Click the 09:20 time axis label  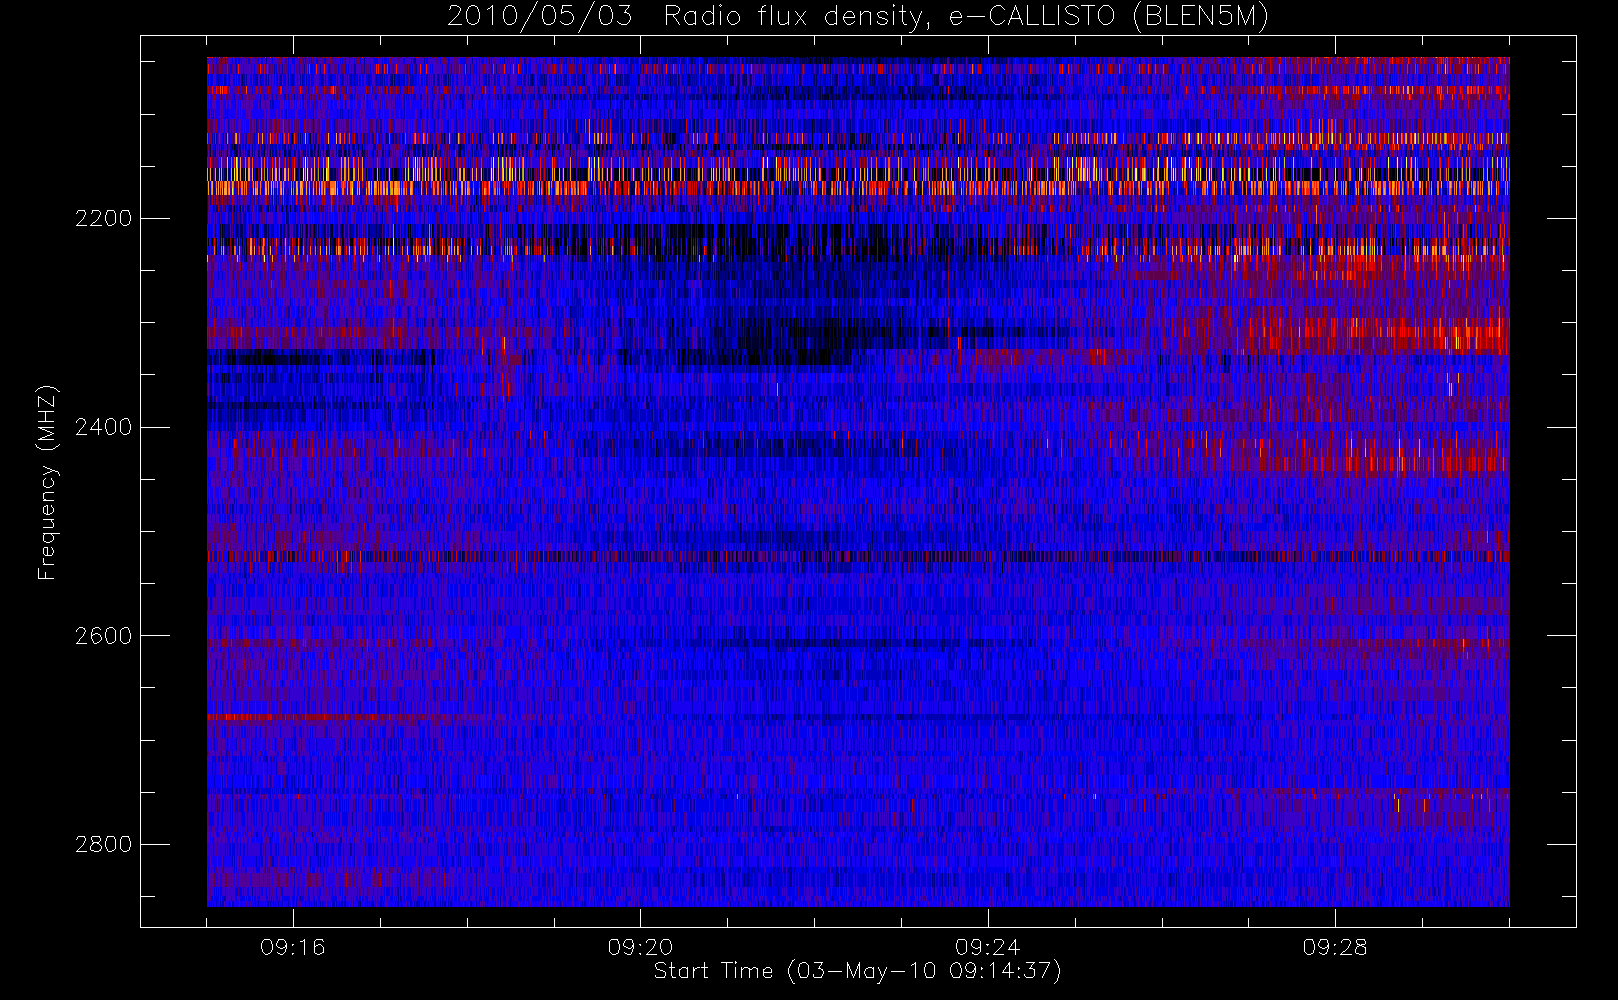tap(640, 947)
